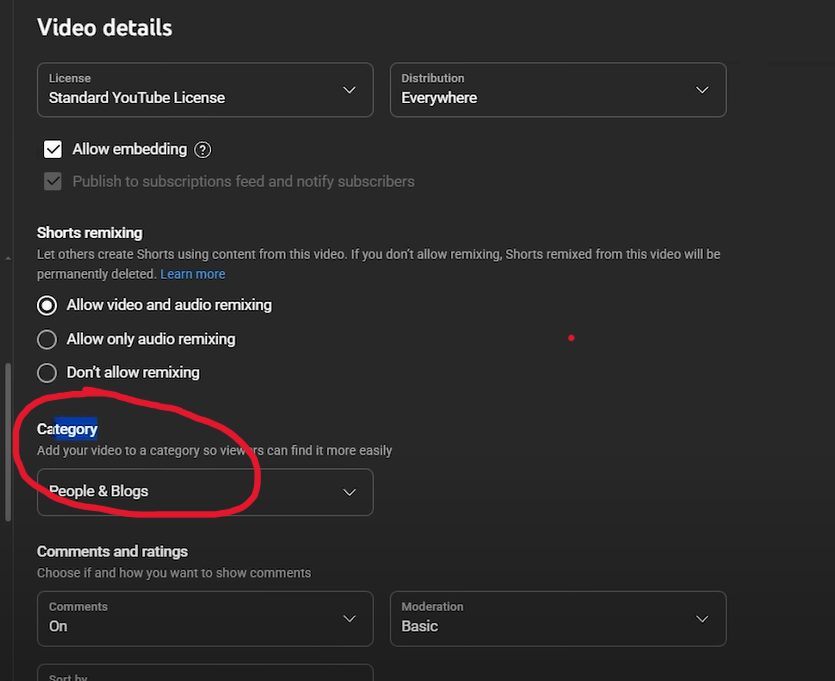Select the Don't allow remixing option
This screenshot has width=835, height=681.
[x=46, y=372]
